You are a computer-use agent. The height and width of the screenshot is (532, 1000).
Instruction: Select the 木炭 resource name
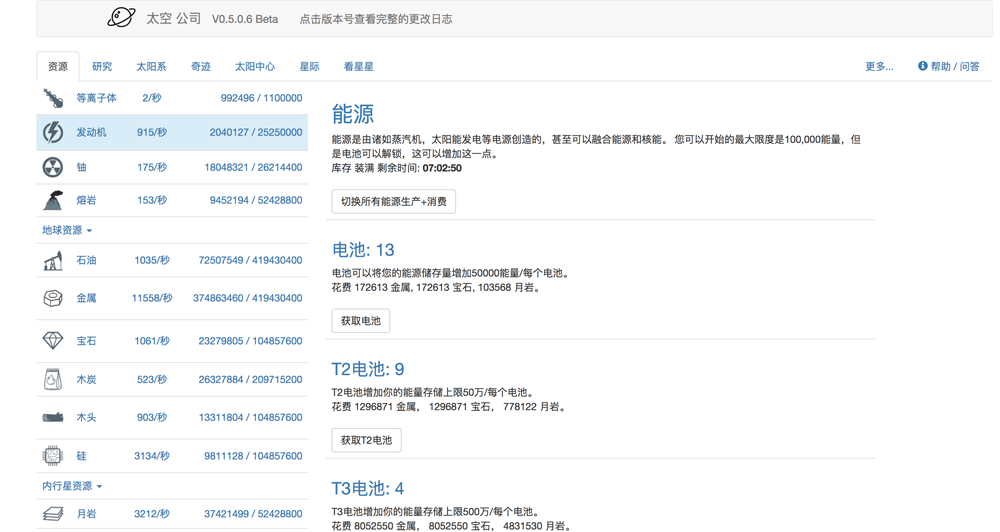[x=86, y=380]
